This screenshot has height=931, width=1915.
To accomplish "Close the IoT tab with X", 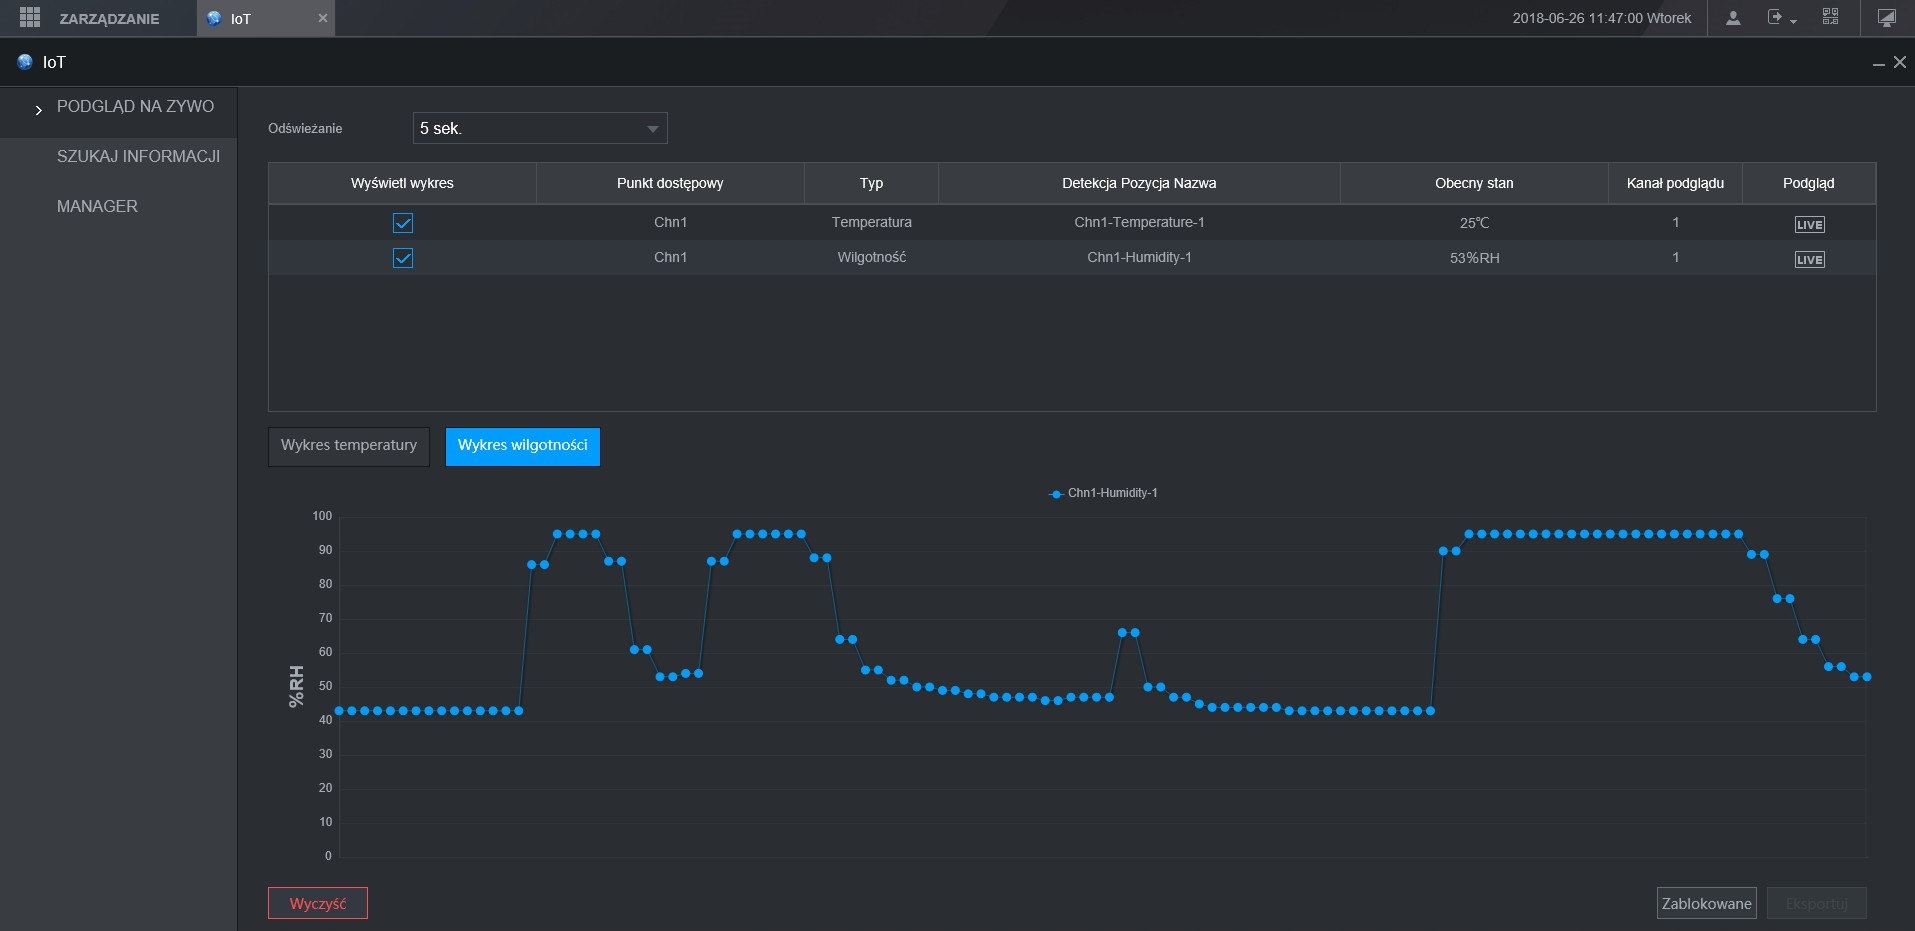I will (322, 18).
